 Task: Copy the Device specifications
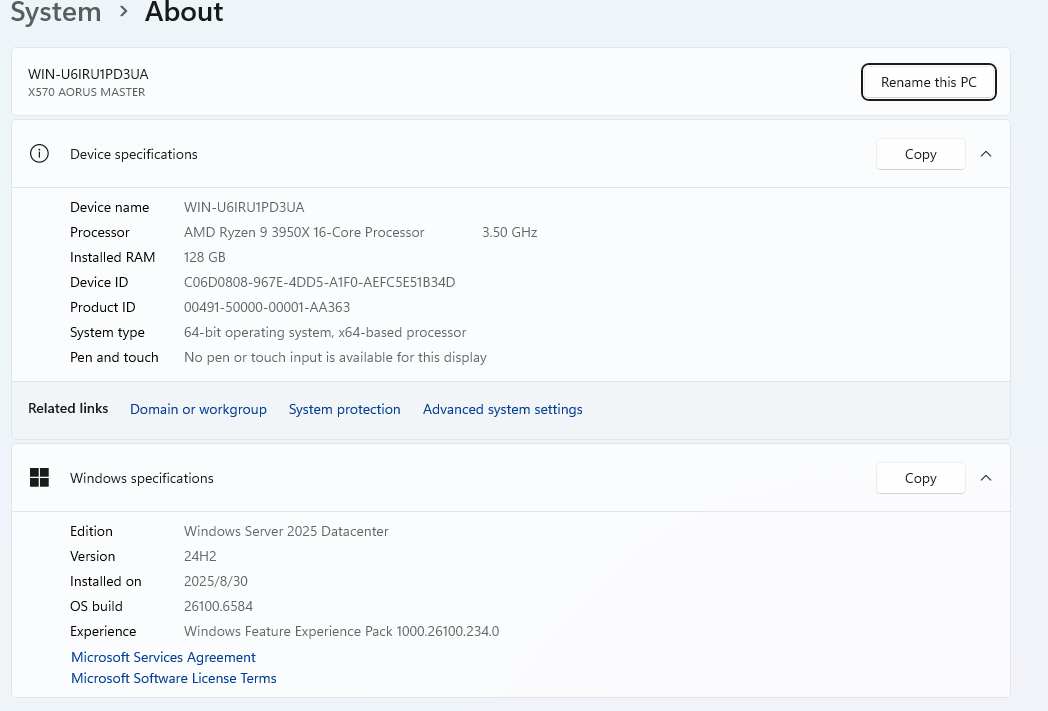pos(920,154)
